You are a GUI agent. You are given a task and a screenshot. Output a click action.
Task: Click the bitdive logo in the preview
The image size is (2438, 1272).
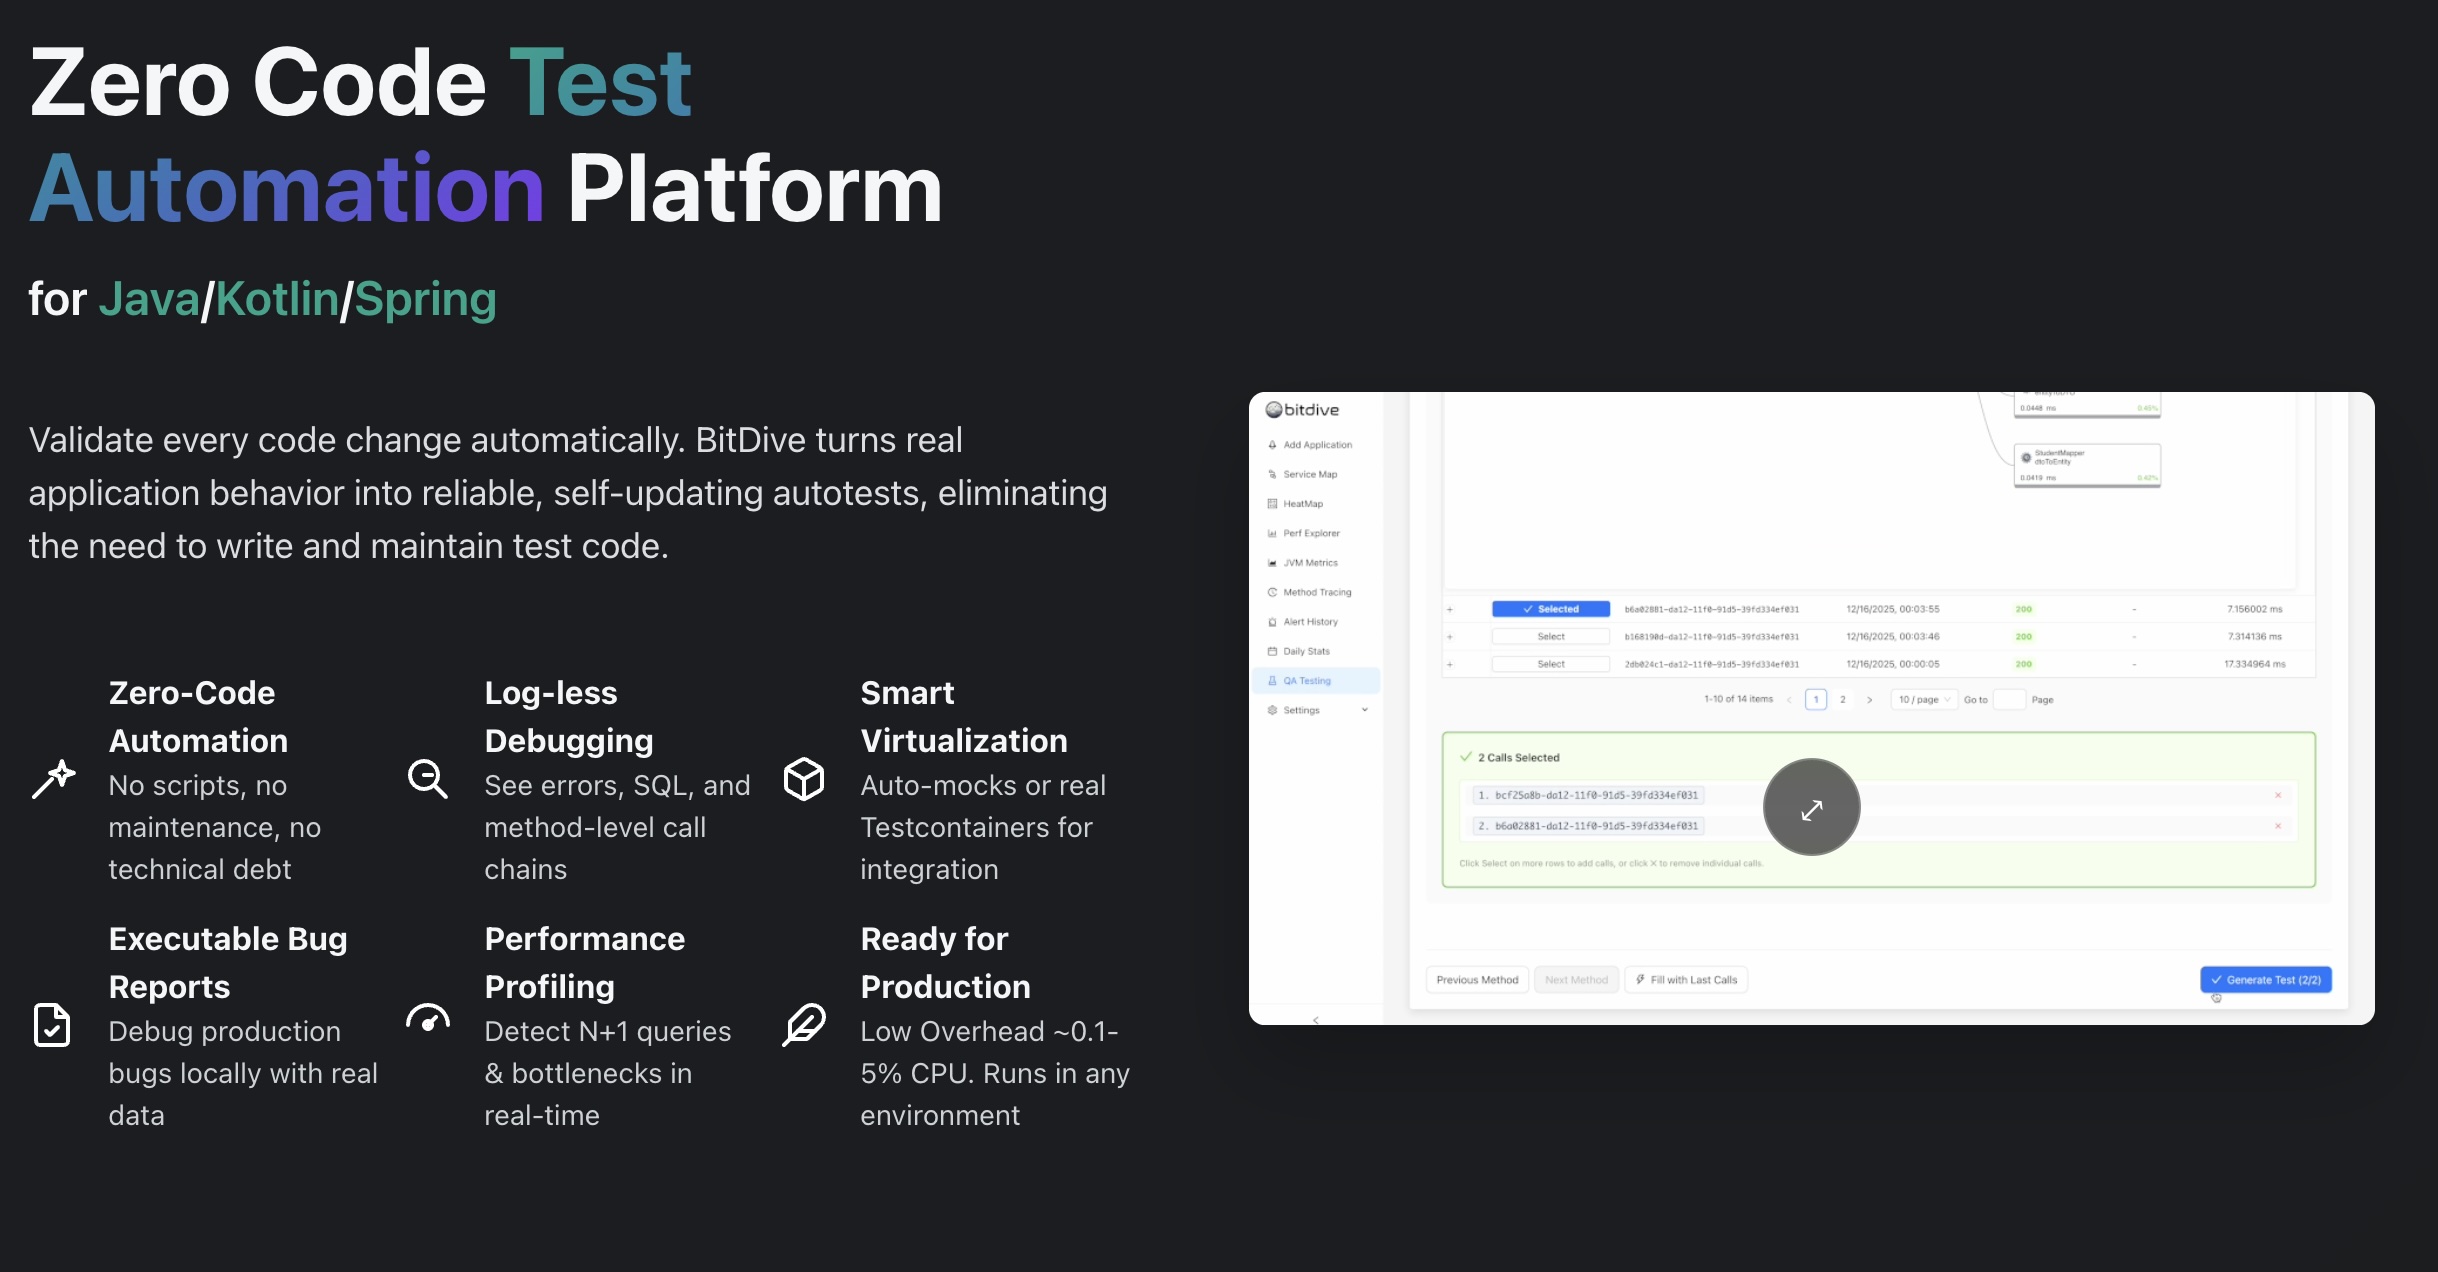point(1302,410)
